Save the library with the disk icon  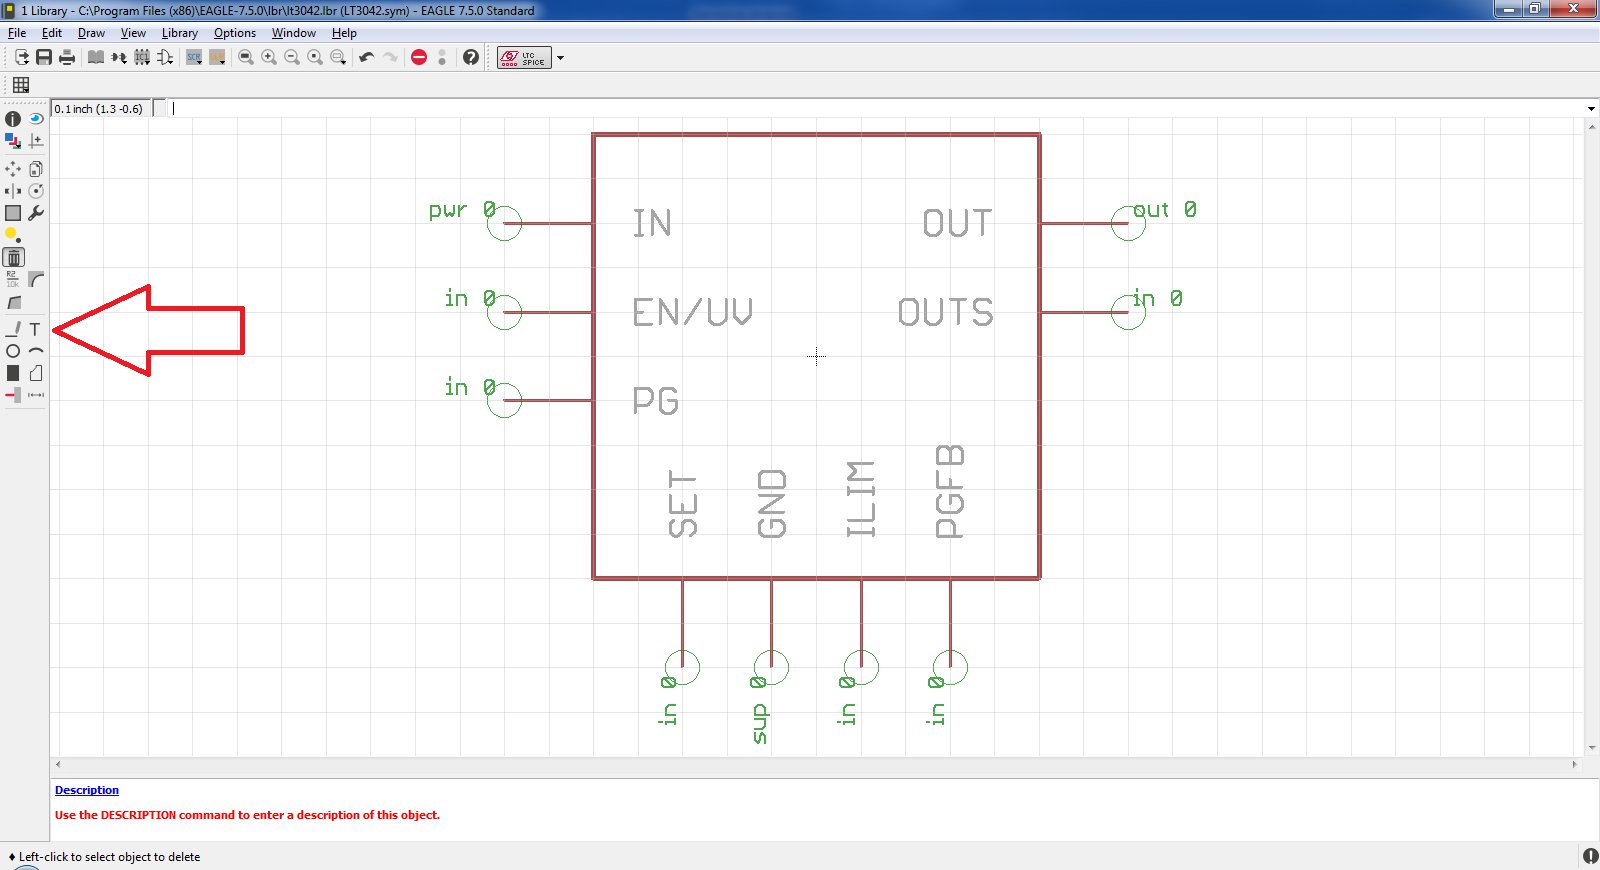(44, 57)
